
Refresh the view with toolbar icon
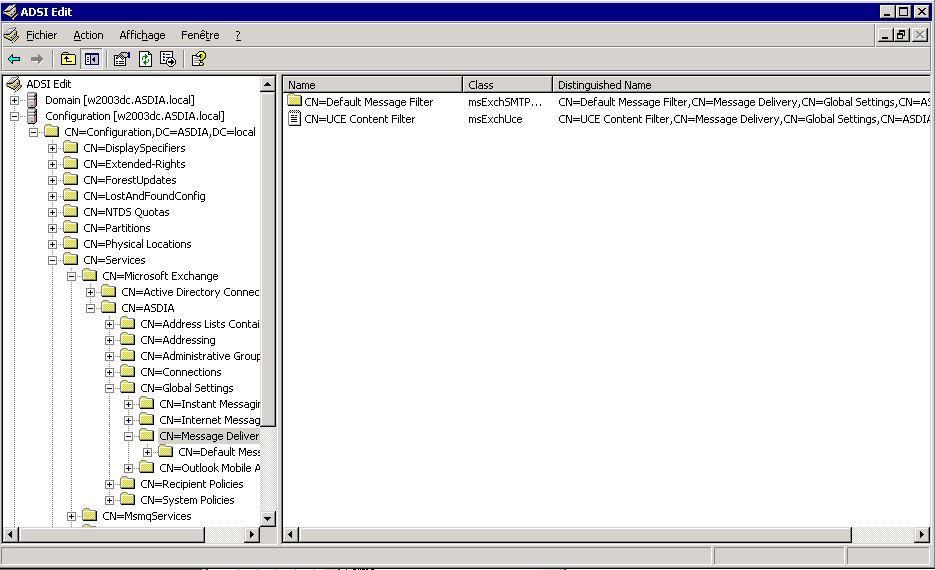(145, 59)
